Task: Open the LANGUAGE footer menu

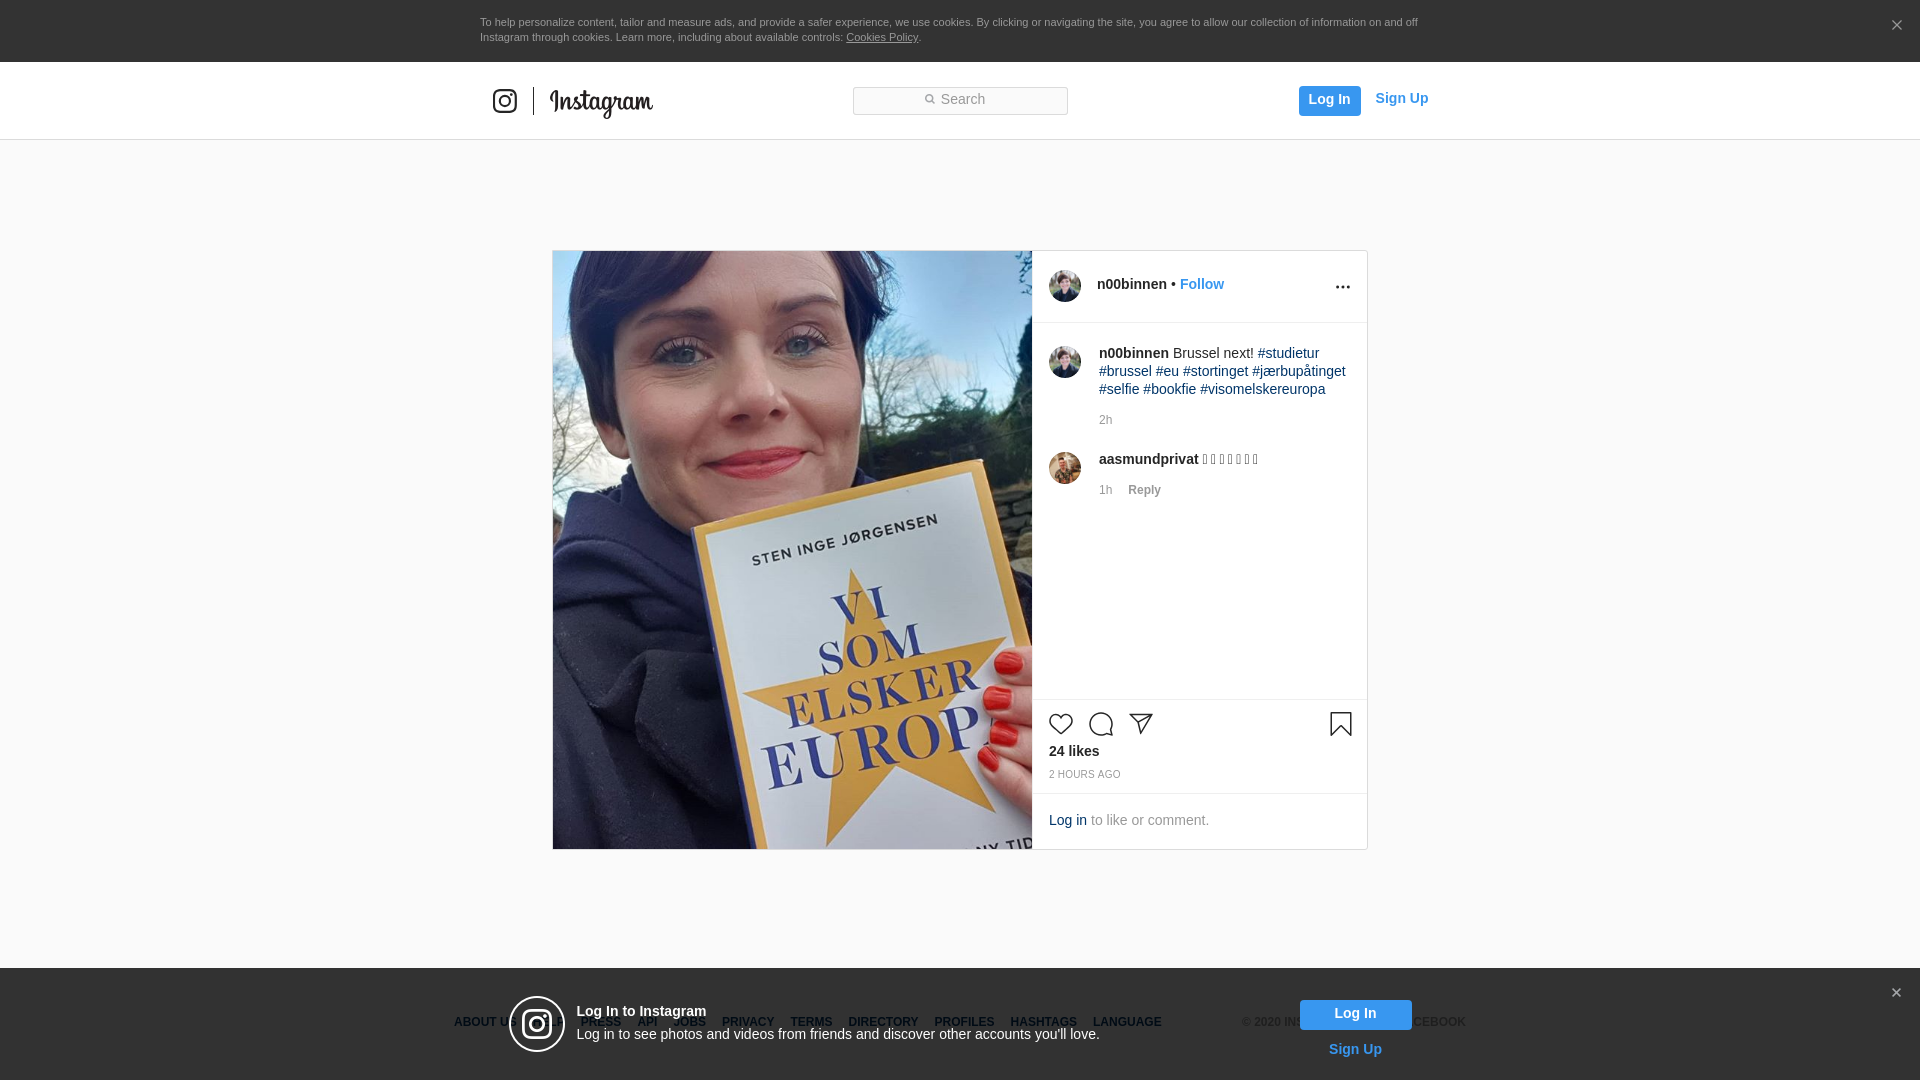Action: pyautogui.click(x=1127, y=1022)
